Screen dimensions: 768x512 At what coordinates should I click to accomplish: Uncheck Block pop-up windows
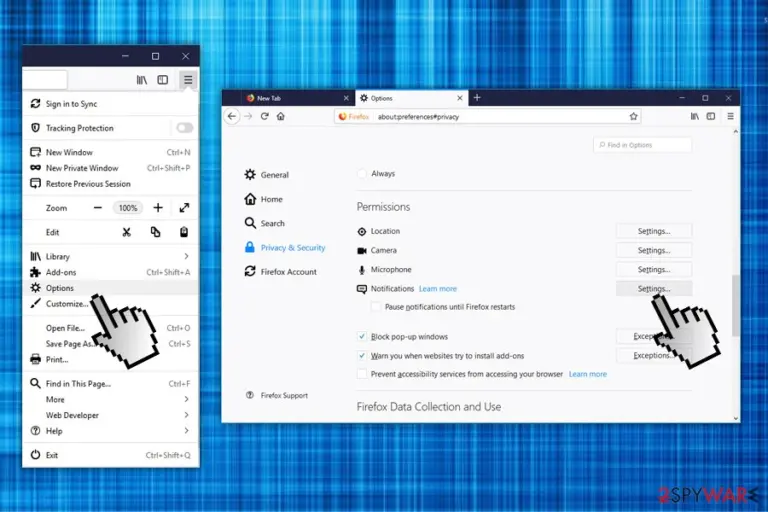[361, 337]
